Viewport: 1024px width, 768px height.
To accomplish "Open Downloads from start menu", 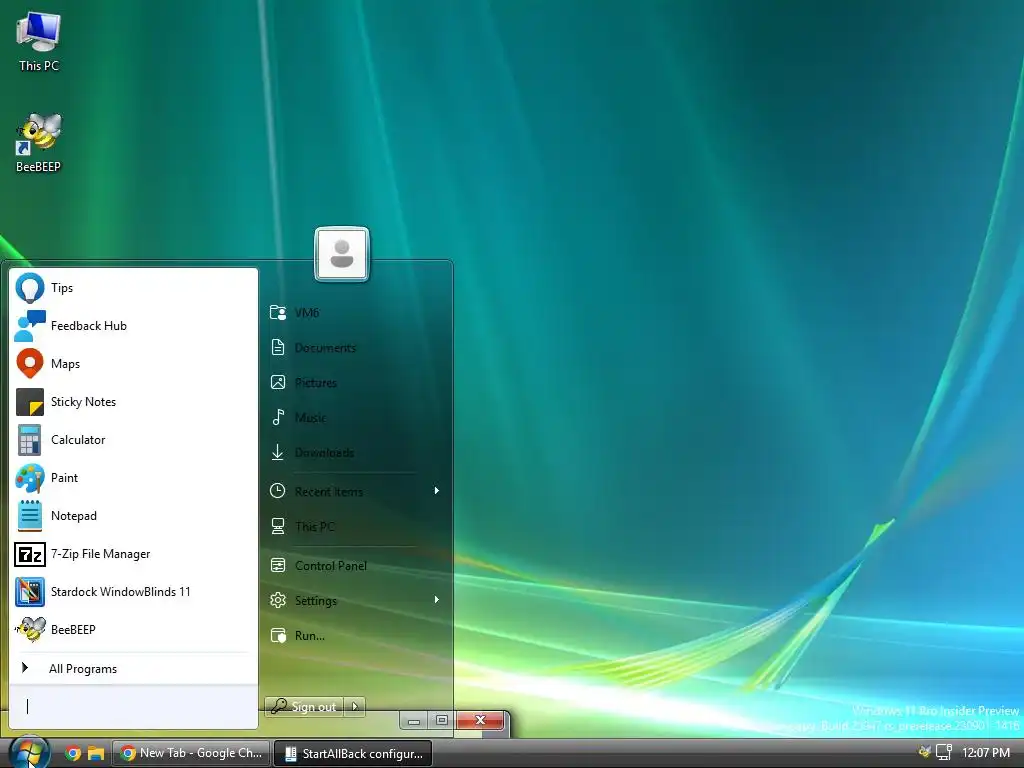I will pos(355,453).
